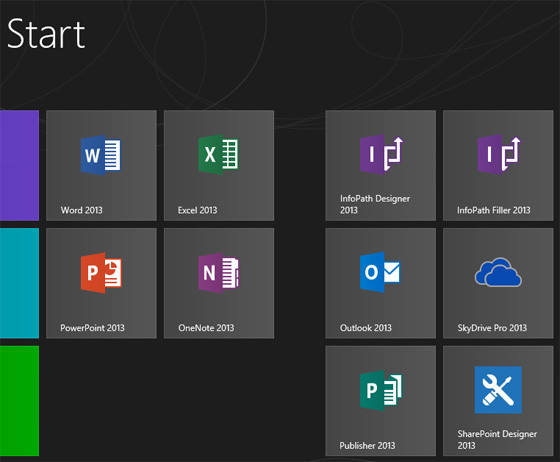The image size is (560, 462).
Task: Click the "Publisher 2013" tile label
Action: point(367,446)
